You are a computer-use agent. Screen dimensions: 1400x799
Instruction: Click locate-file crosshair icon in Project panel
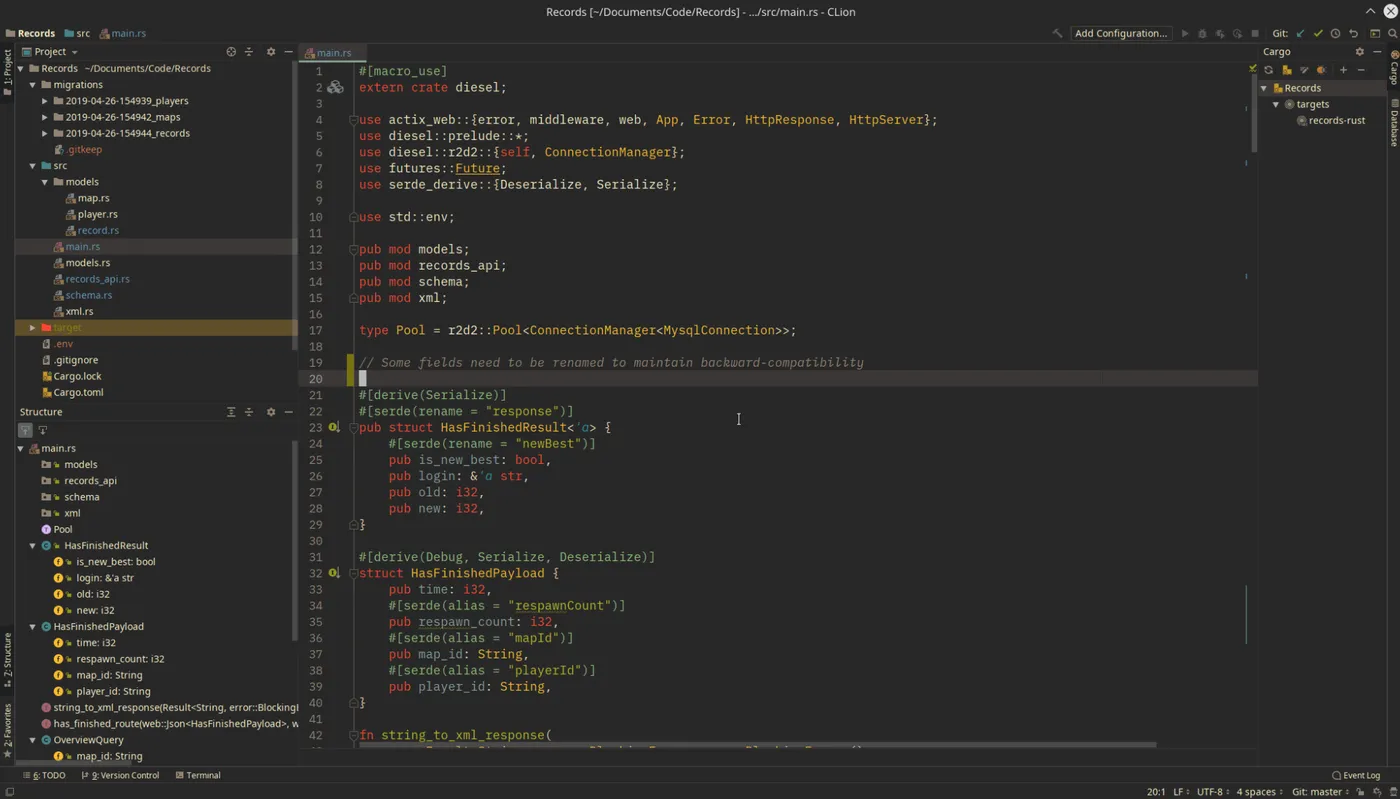coord(231,52)
